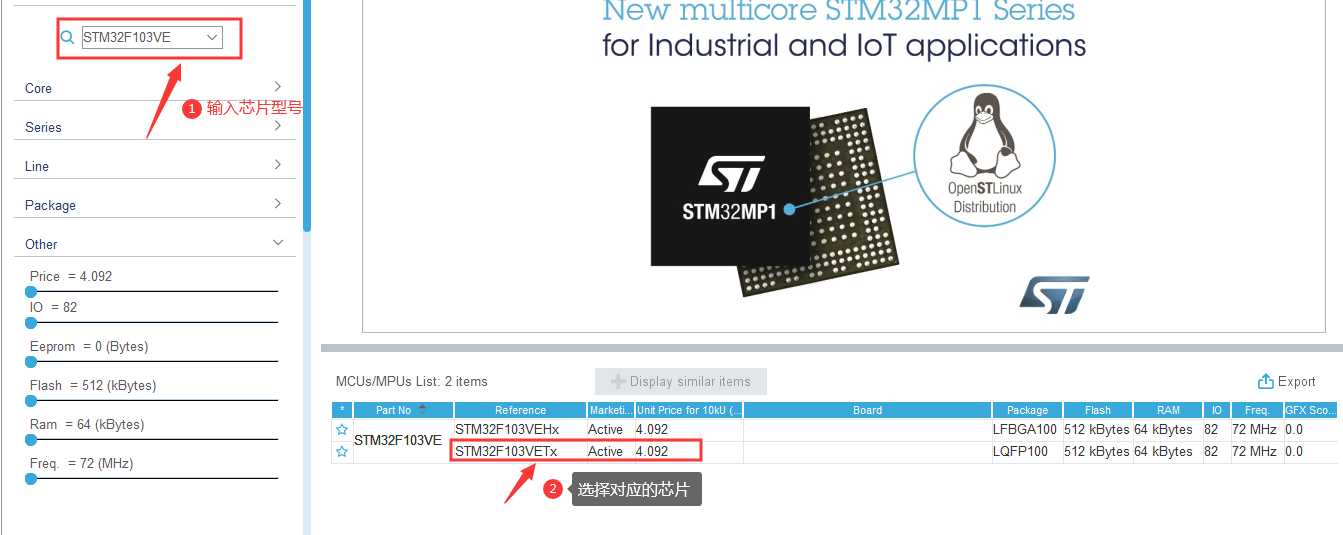The height and width of the screenshot is (535, 1343).
Task: Click the STM32F103VE part number cell
Action: (x=398, y=440)
